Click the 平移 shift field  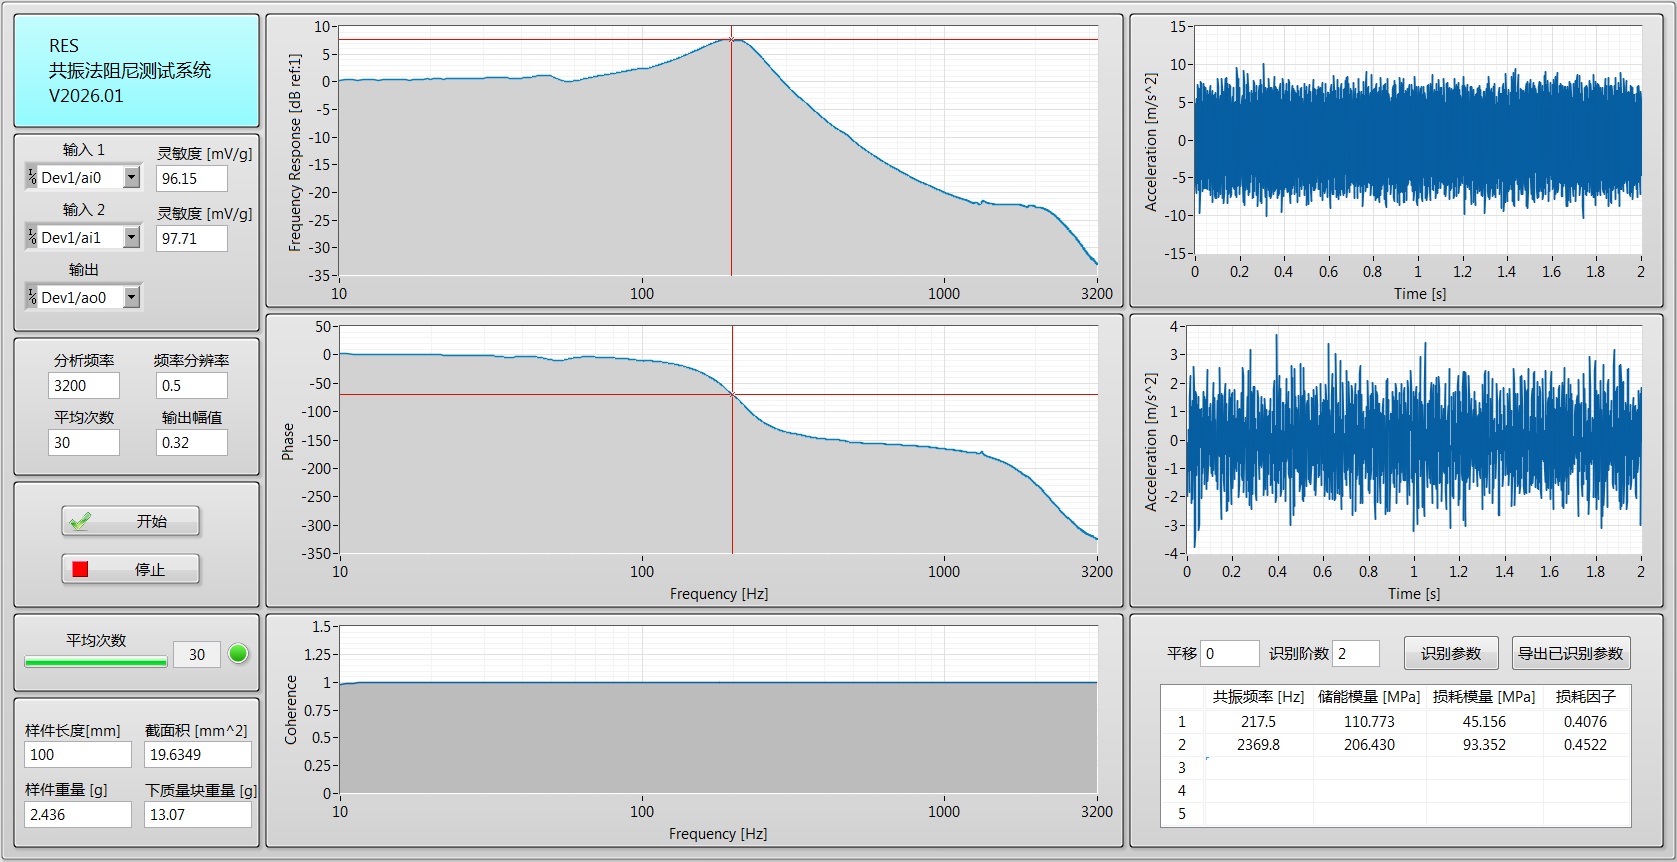[x=1229, y=654]
